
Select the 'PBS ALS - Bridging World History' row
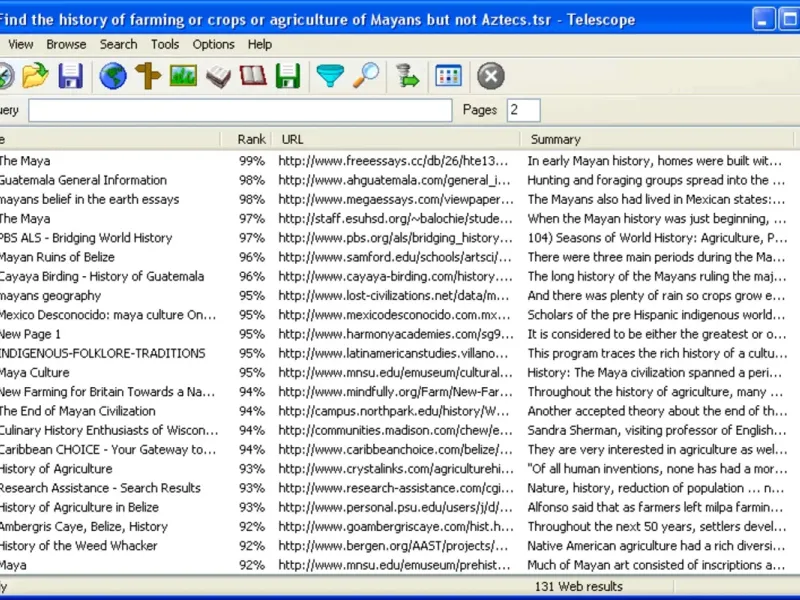click(400, 238)
